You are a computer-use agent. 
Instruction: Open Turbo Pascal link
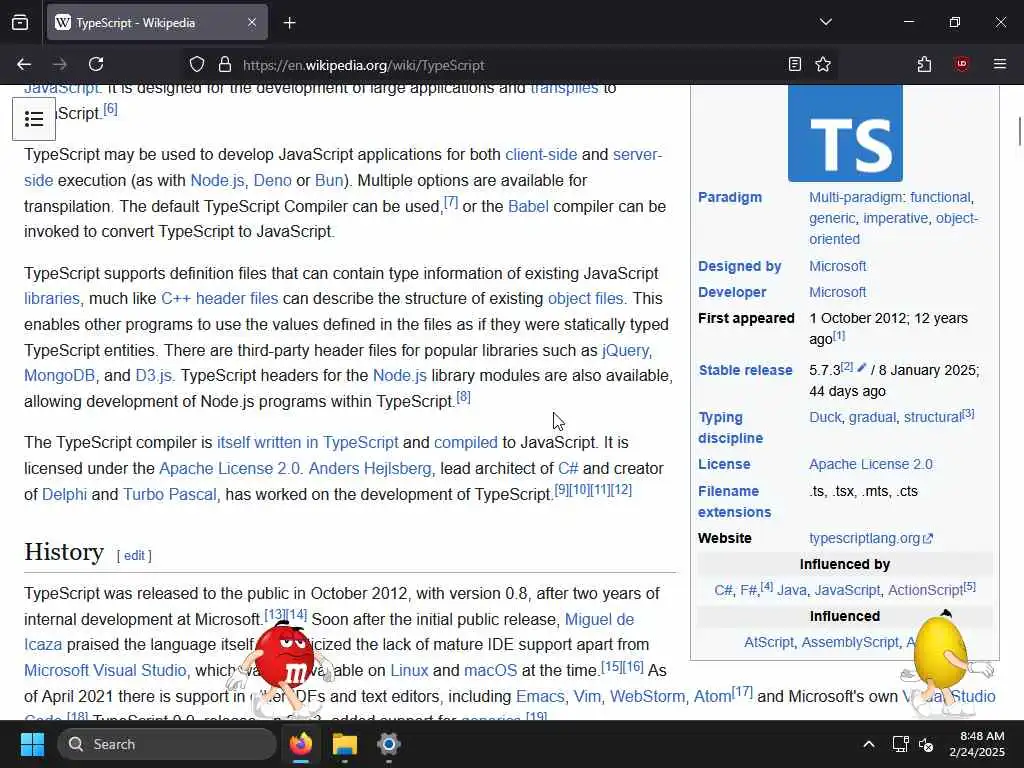(170, 494)
